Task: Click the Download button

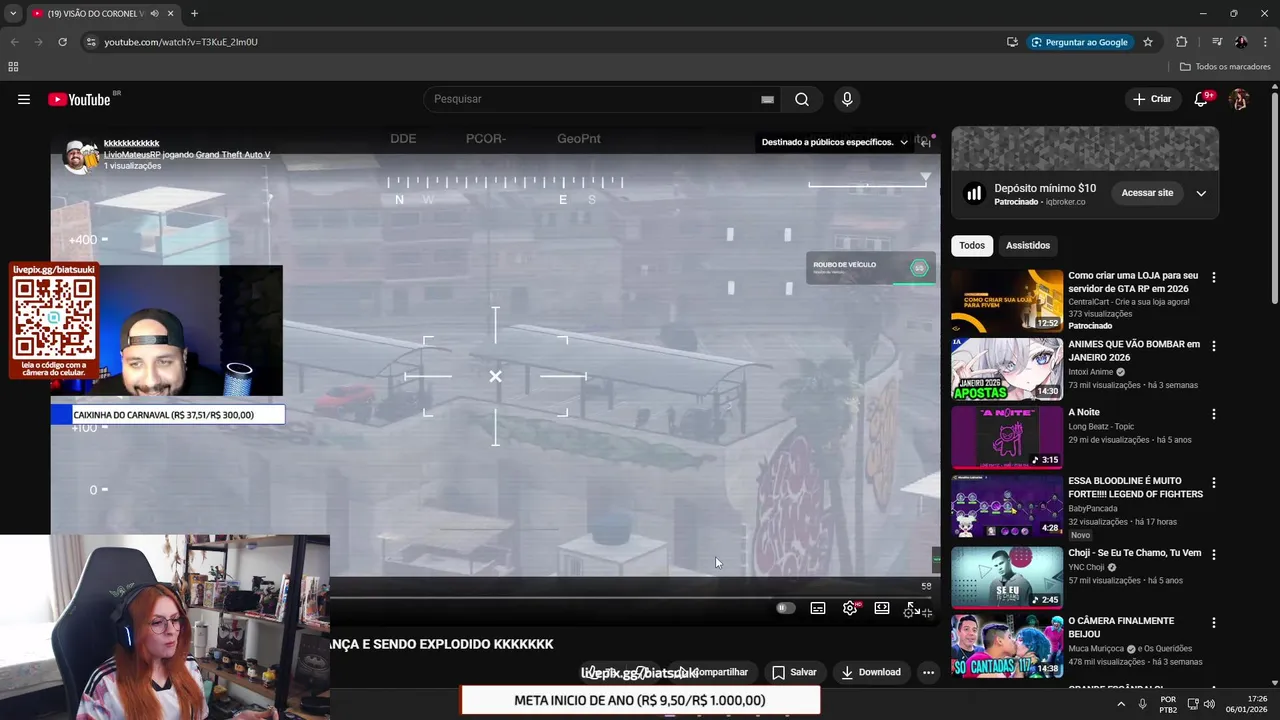Action: click(x=871, y=672)
